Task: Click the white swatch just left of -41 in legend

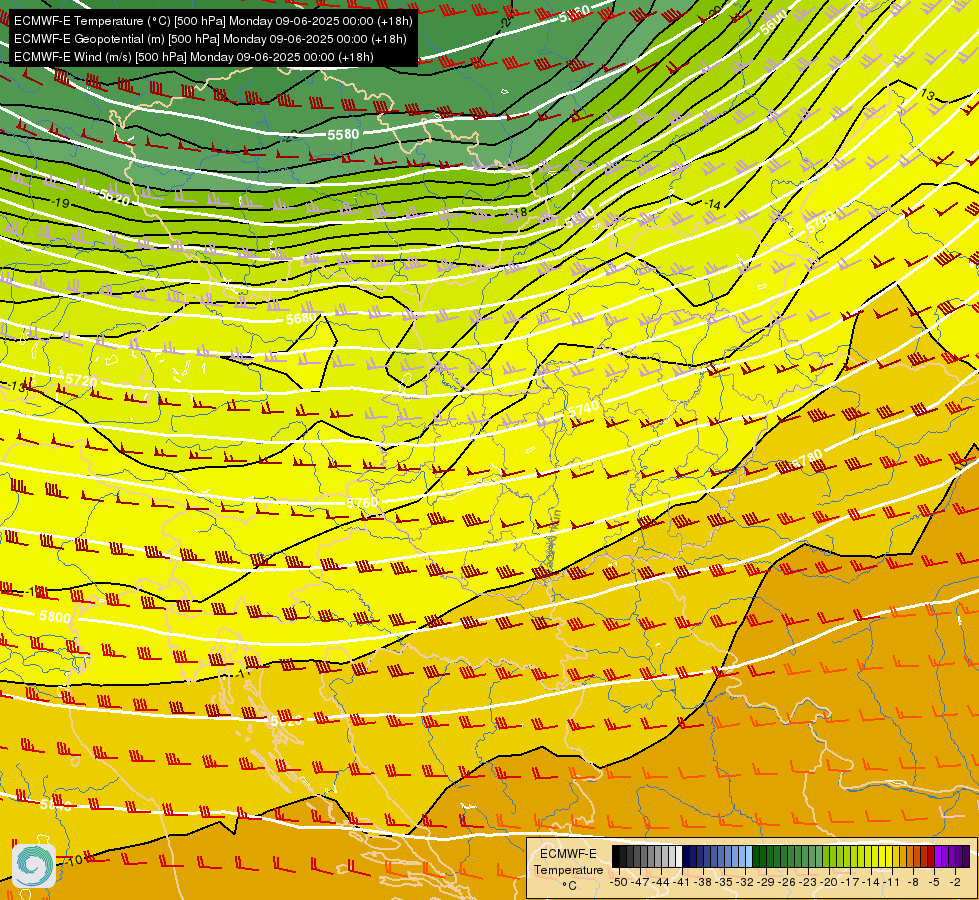Action: coord(679,856)
